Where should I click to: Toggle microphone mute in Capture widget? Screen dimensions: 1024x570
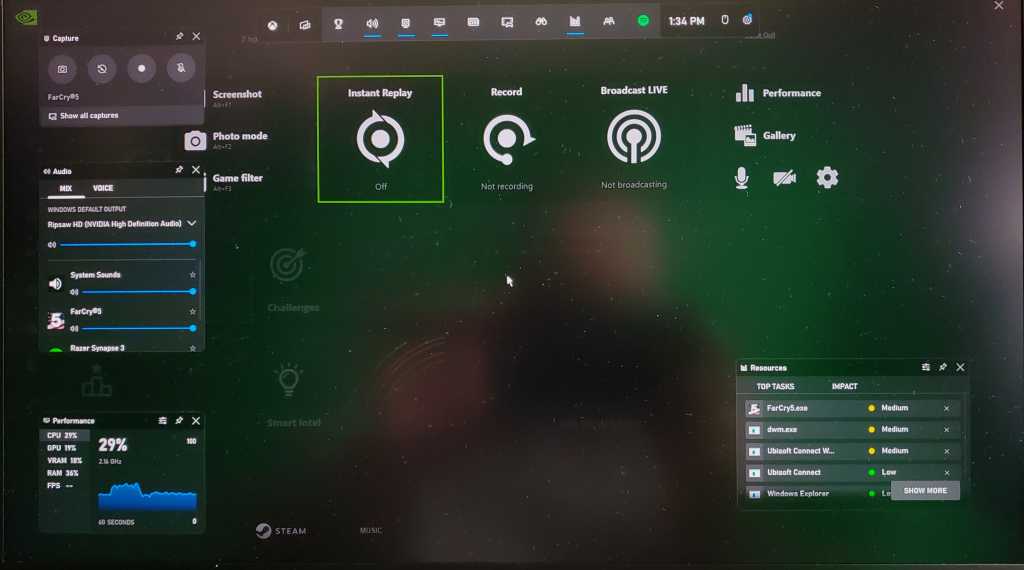pos(181,68)
